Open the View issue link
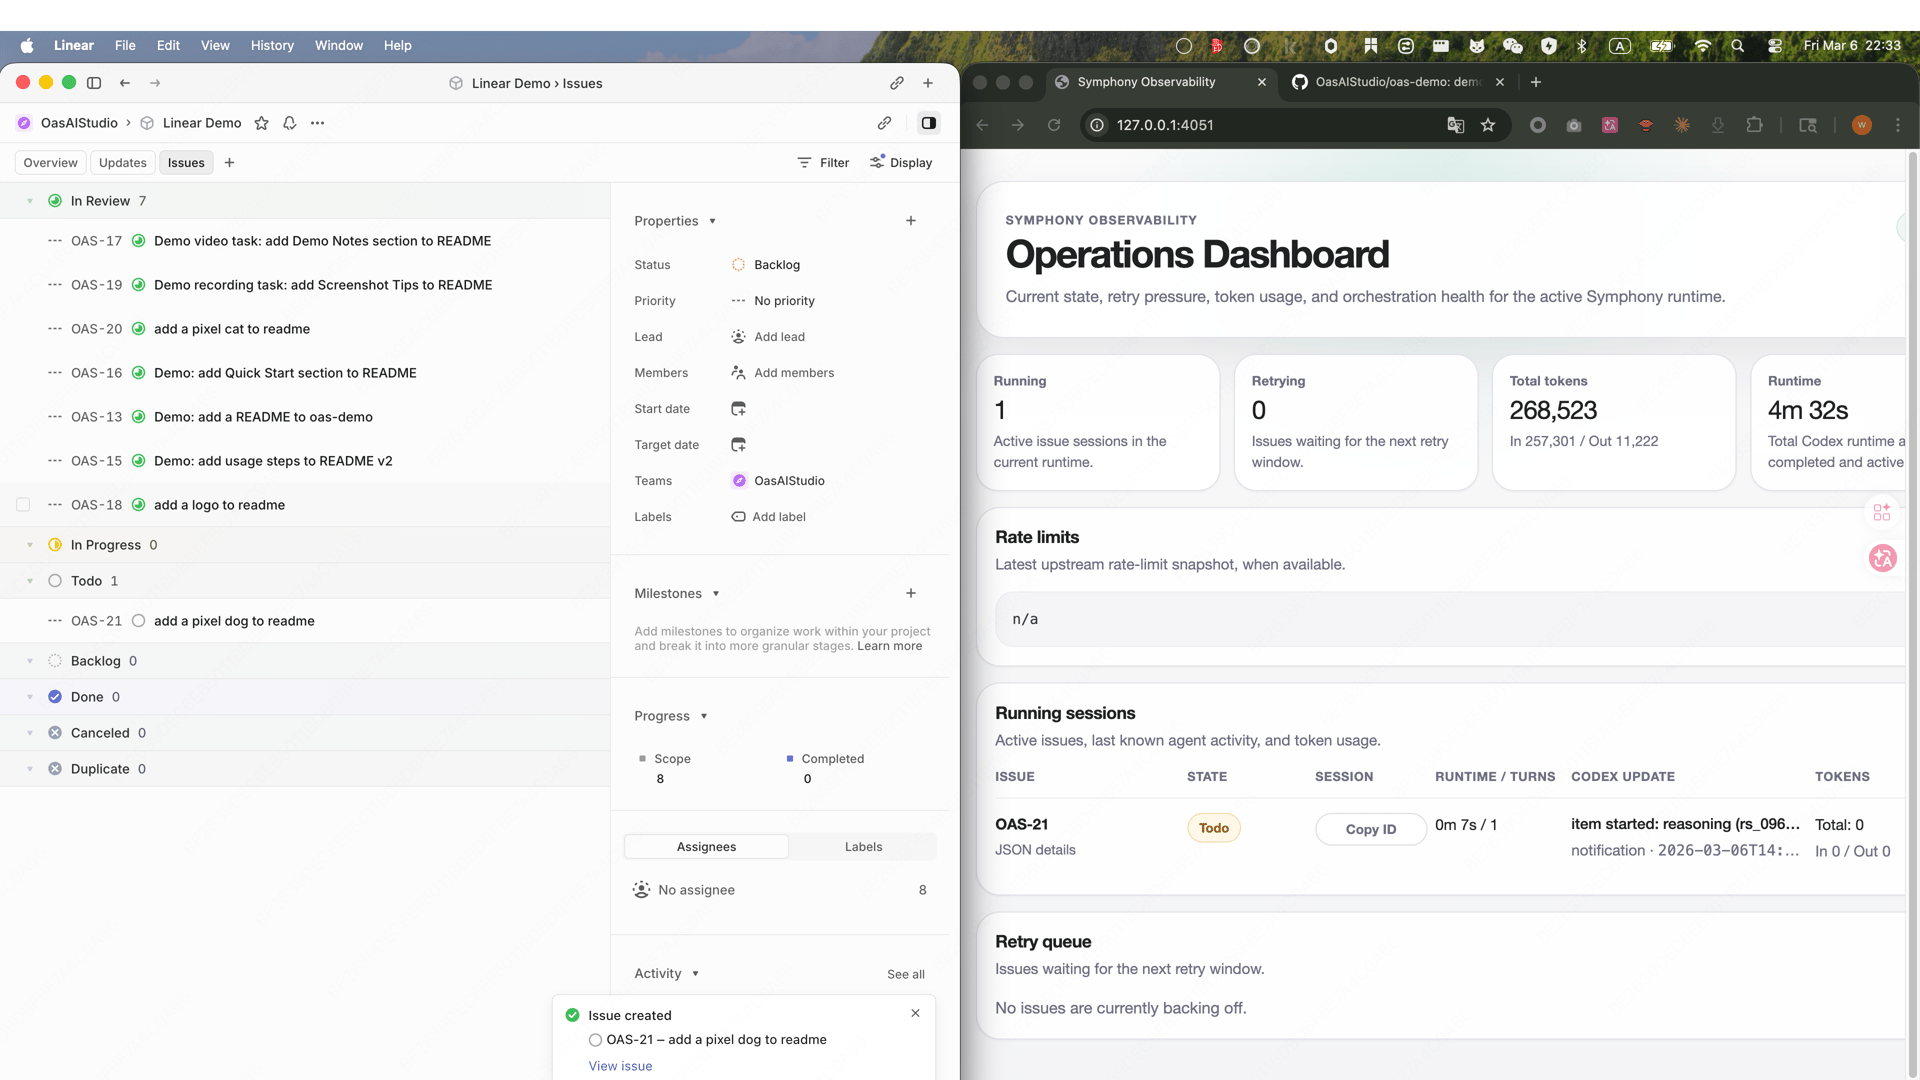 click(x=620, y=1066)
